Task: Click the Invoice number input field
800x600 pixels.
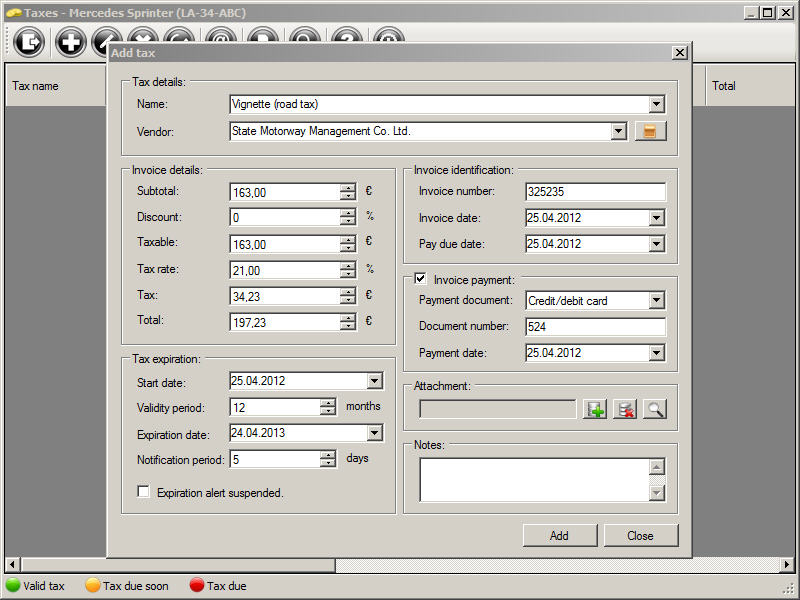Action: [594, 192]
